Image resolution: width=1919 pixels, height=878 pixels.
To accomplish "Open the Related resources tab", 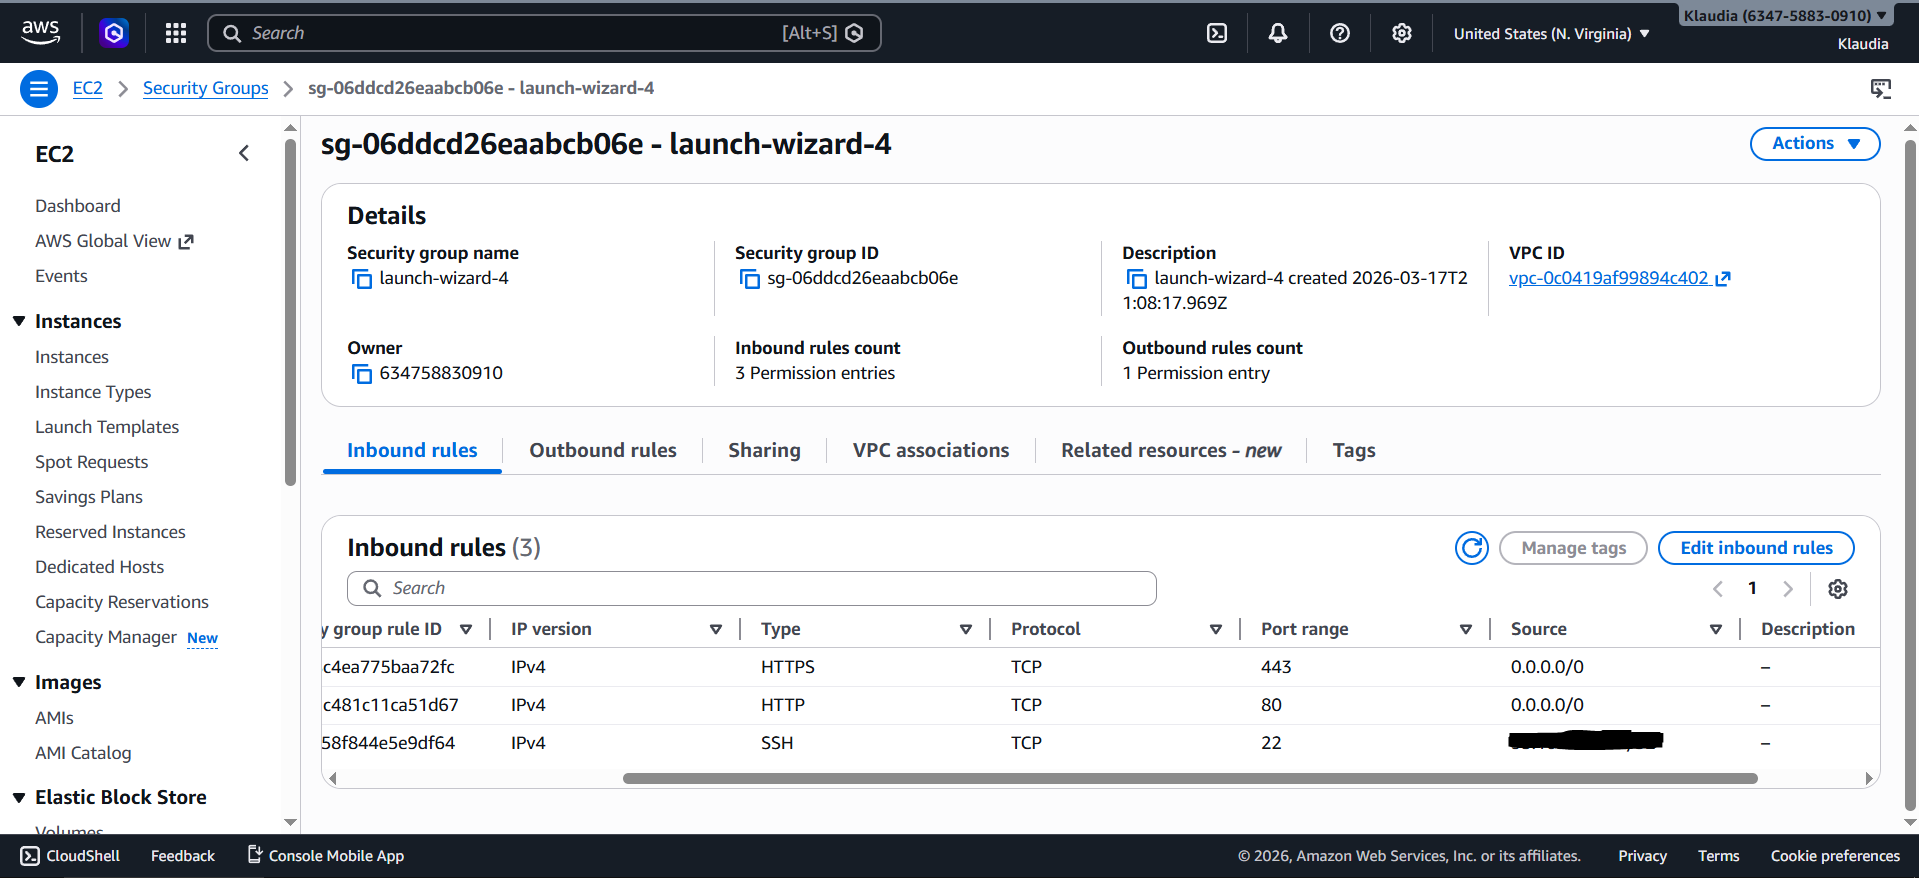I will (x=1171, y=451).
